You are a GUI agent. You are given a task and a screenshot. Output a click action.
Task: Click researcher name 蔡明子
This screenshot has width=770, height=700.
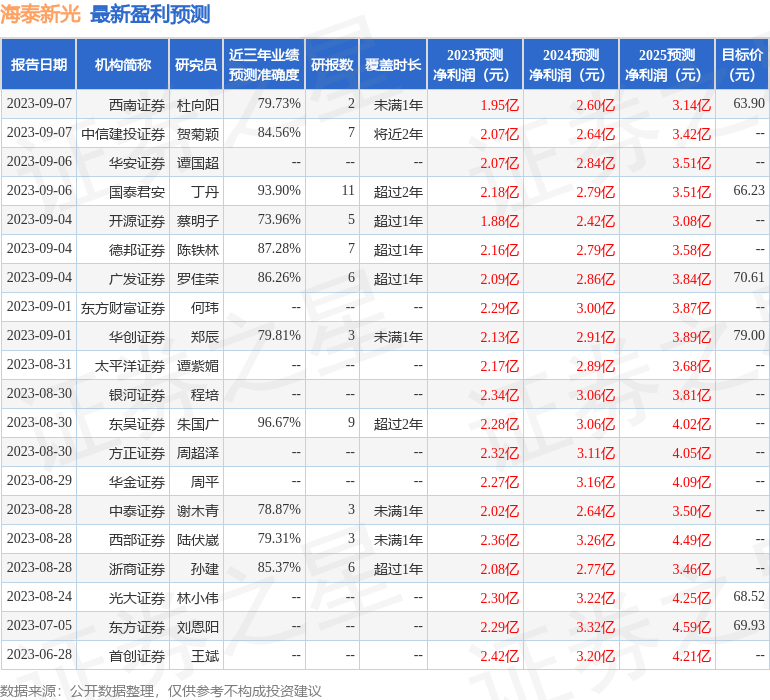(x=198, y=221)
